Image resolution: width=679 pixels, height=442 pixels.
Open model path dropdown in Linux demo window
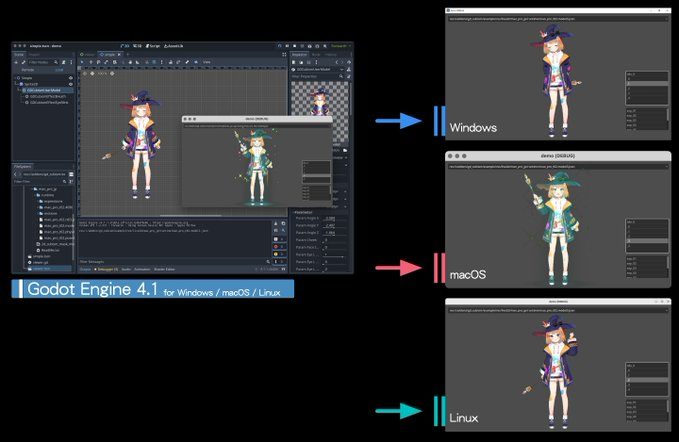[558, 310]
